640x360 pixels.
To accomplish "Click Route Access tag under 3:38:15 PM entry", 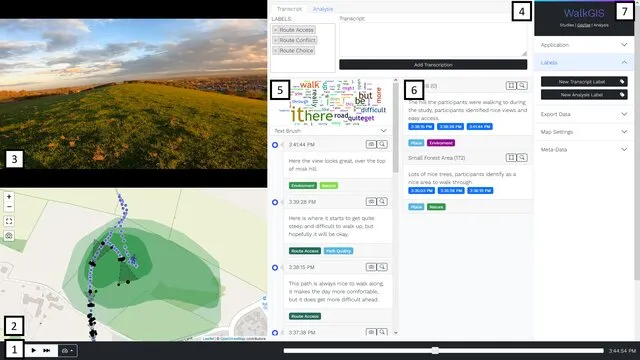I will coord(305,316).
